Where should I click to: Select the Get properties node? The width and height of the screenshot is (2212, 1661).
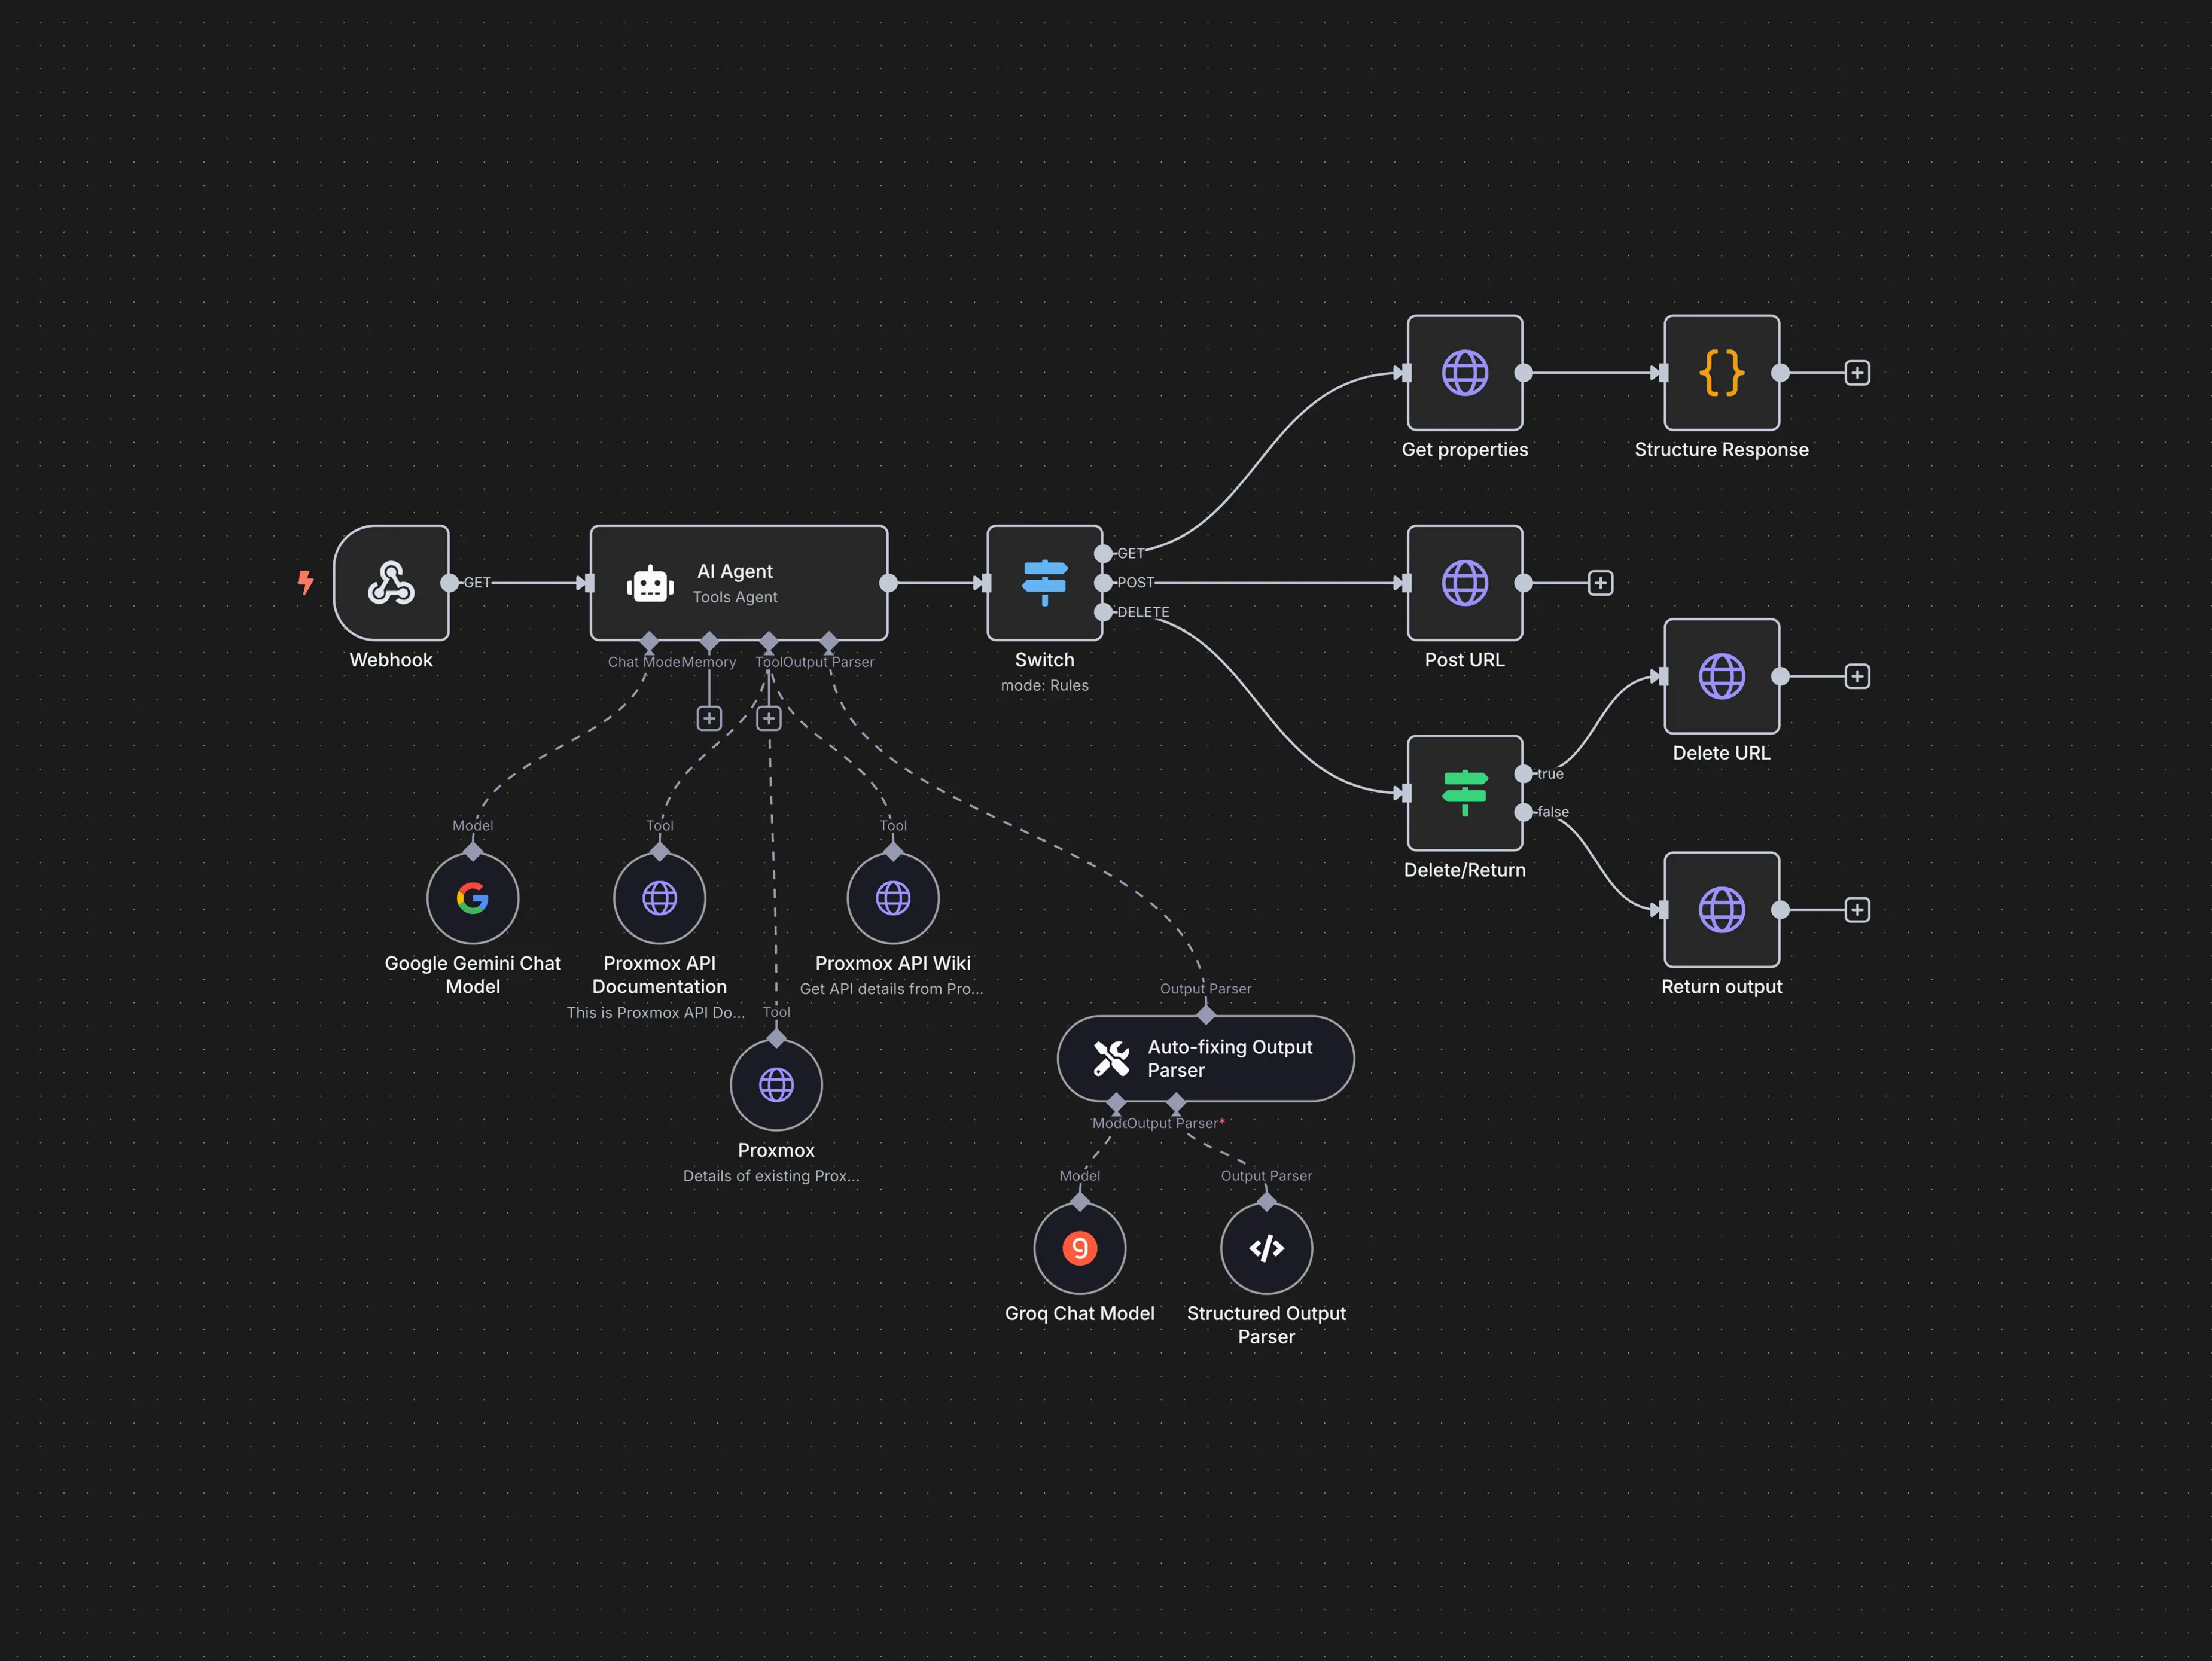[1464, 373]
